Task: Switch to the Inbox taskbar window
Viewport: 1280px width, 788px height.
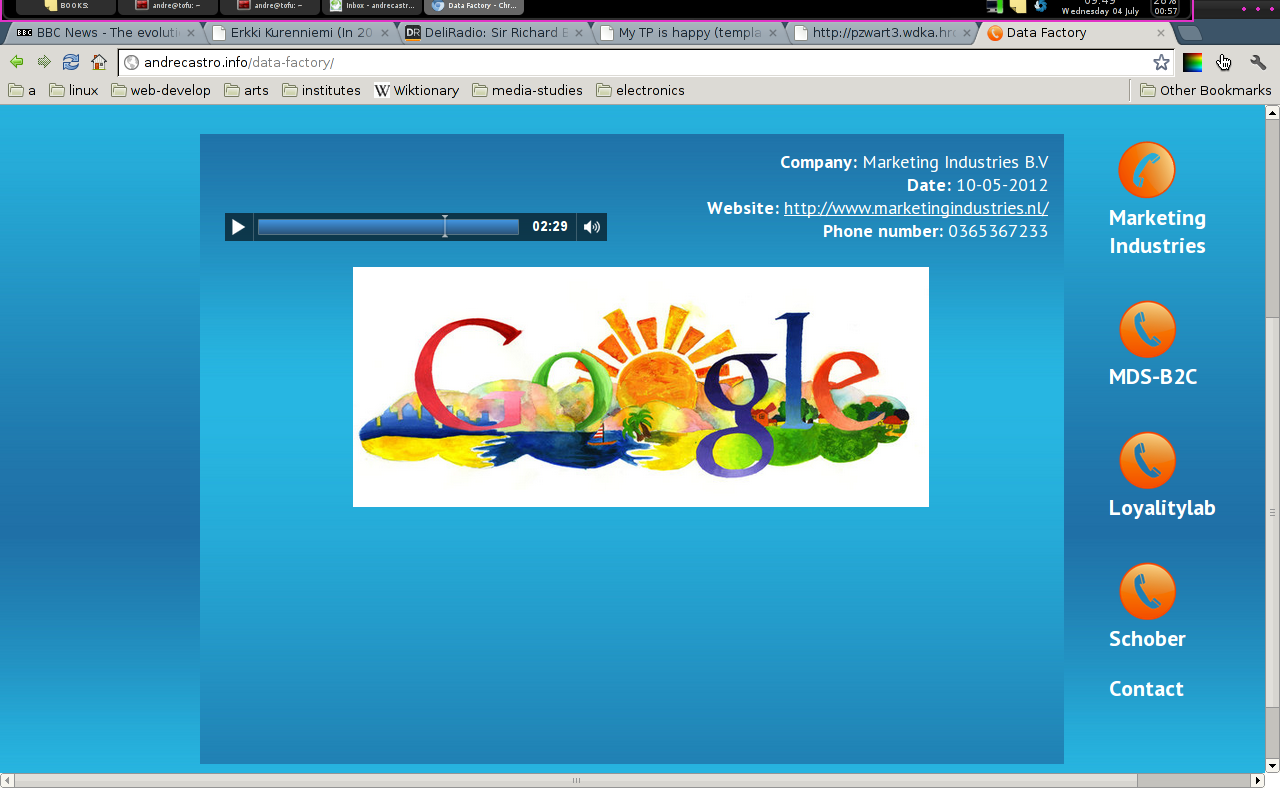Action: point(372,6)
